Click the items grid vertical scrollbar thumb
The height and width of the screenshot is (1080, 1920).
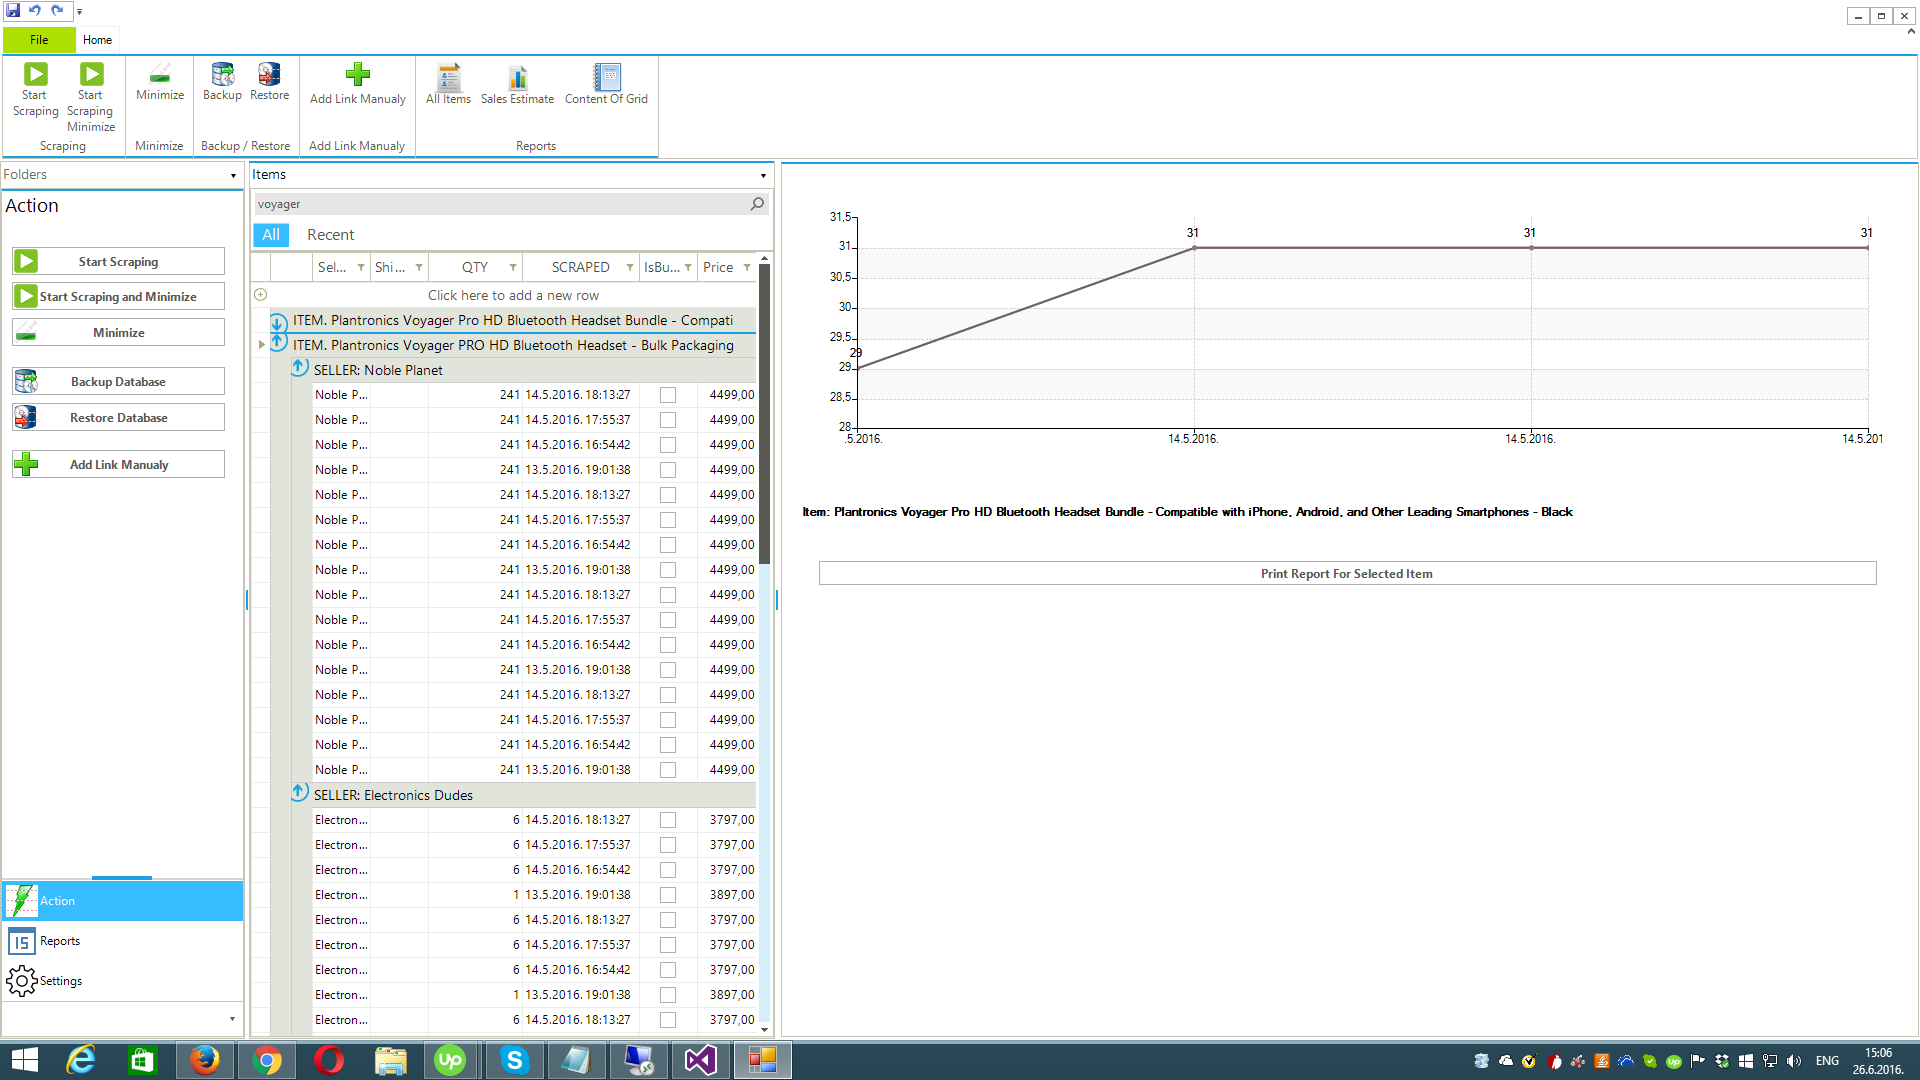click(x=764, y=415)
